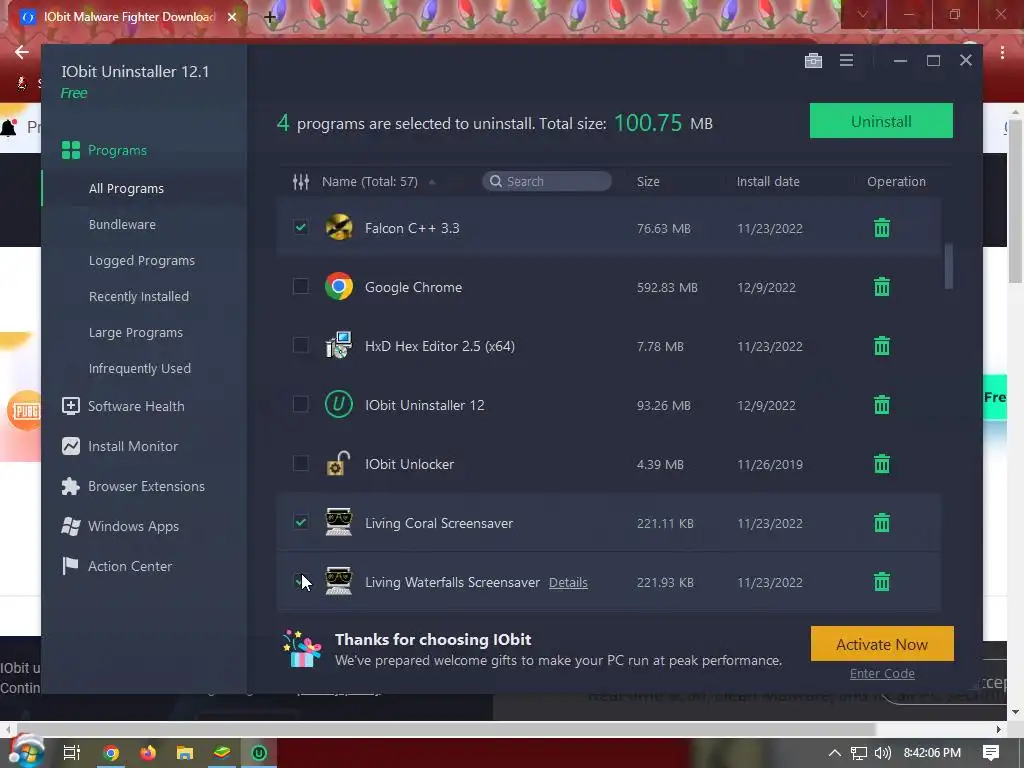1024x768 pixels.
Task: Show Infrequently Used programs
Action: [140, 368]
